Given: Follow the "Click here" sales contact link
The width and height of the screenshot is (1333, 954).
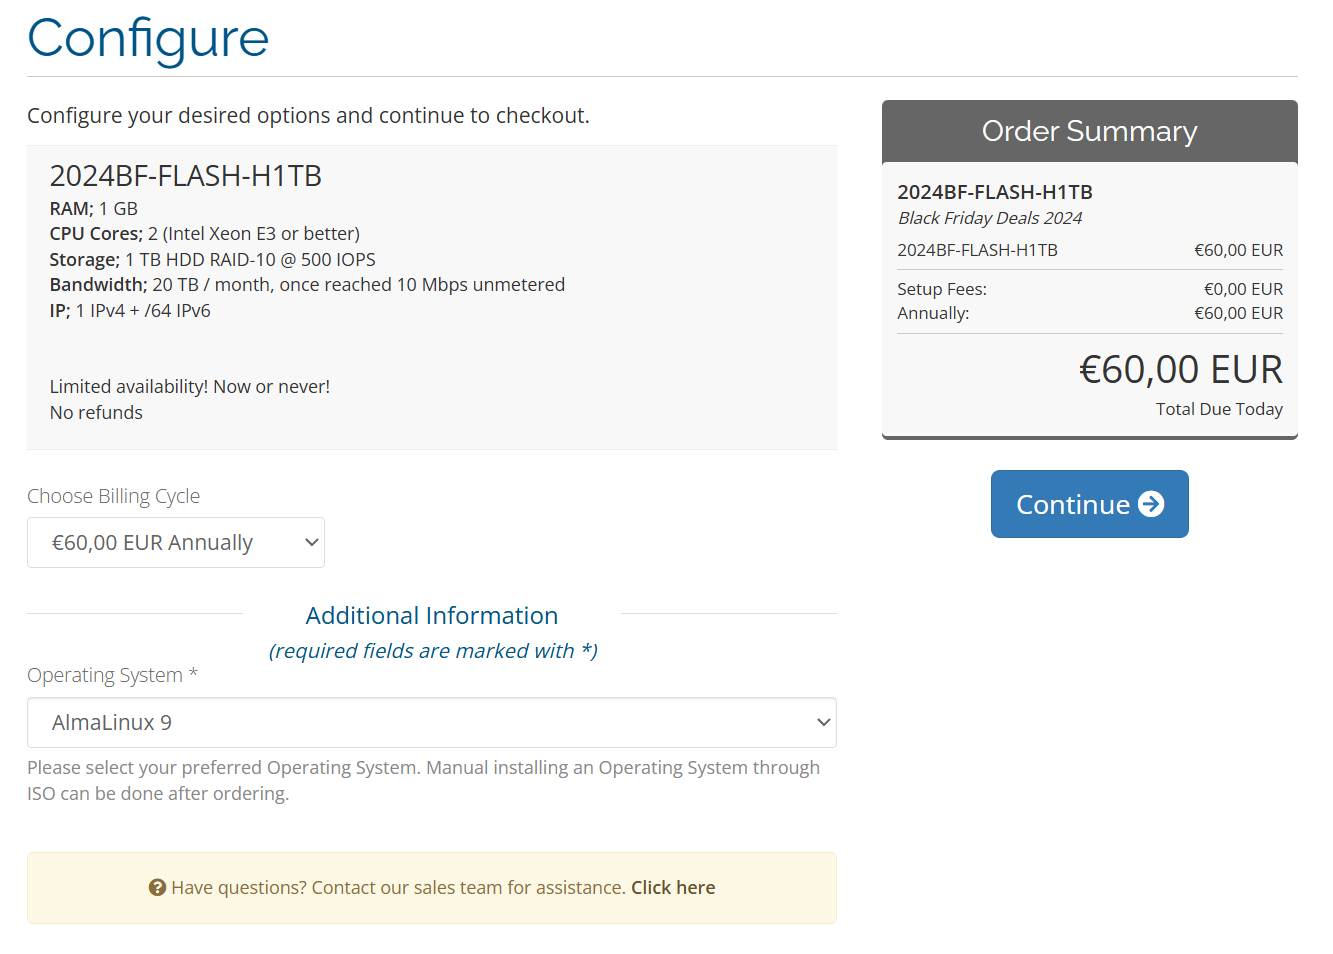Looking at the screenshot, I should click(673, 888).
